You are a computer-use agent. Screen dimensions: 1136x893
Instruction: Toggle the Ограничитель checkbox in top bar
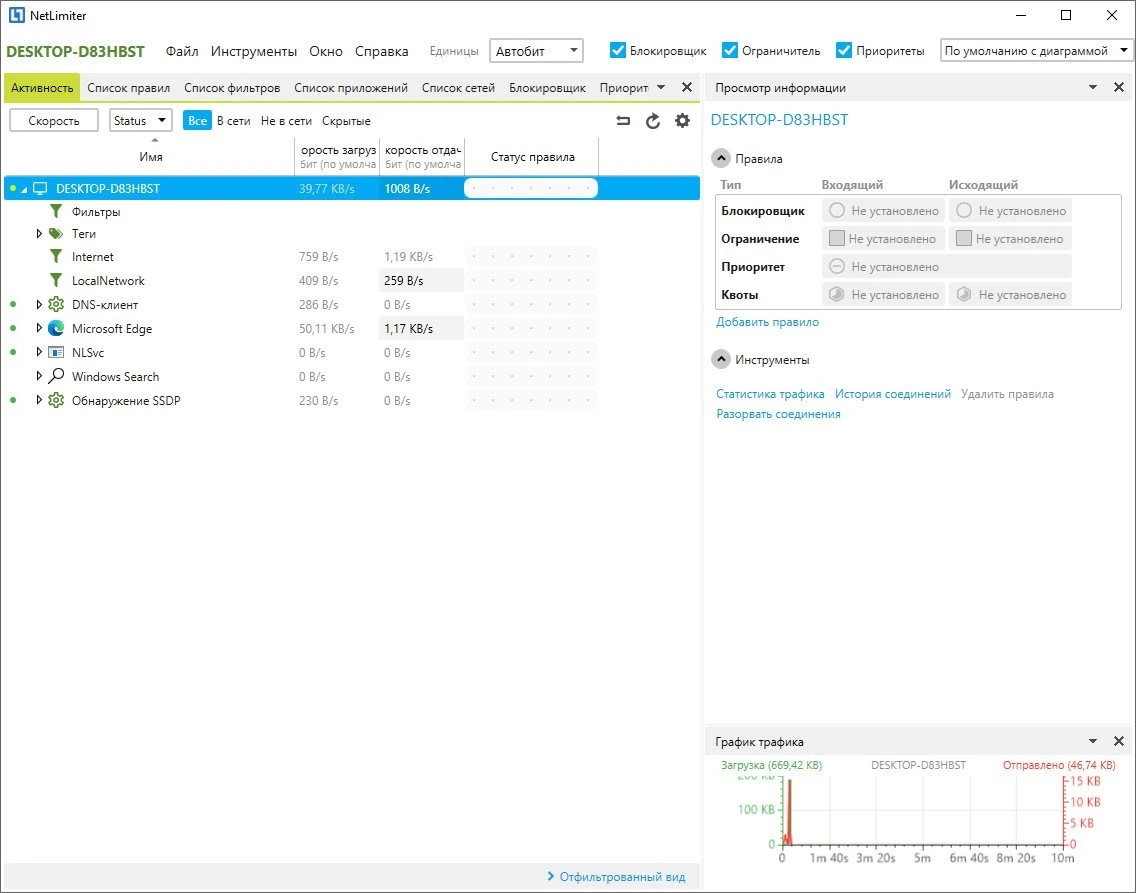[x=730, y=50]
